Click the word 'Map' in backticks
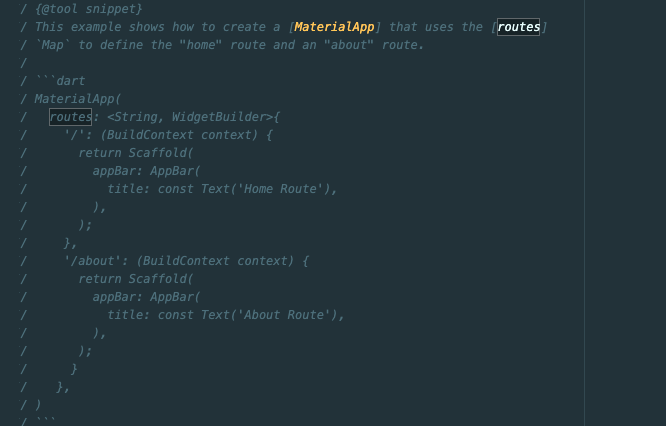Viewport: 666px width, 426px height. pos(53,45)
